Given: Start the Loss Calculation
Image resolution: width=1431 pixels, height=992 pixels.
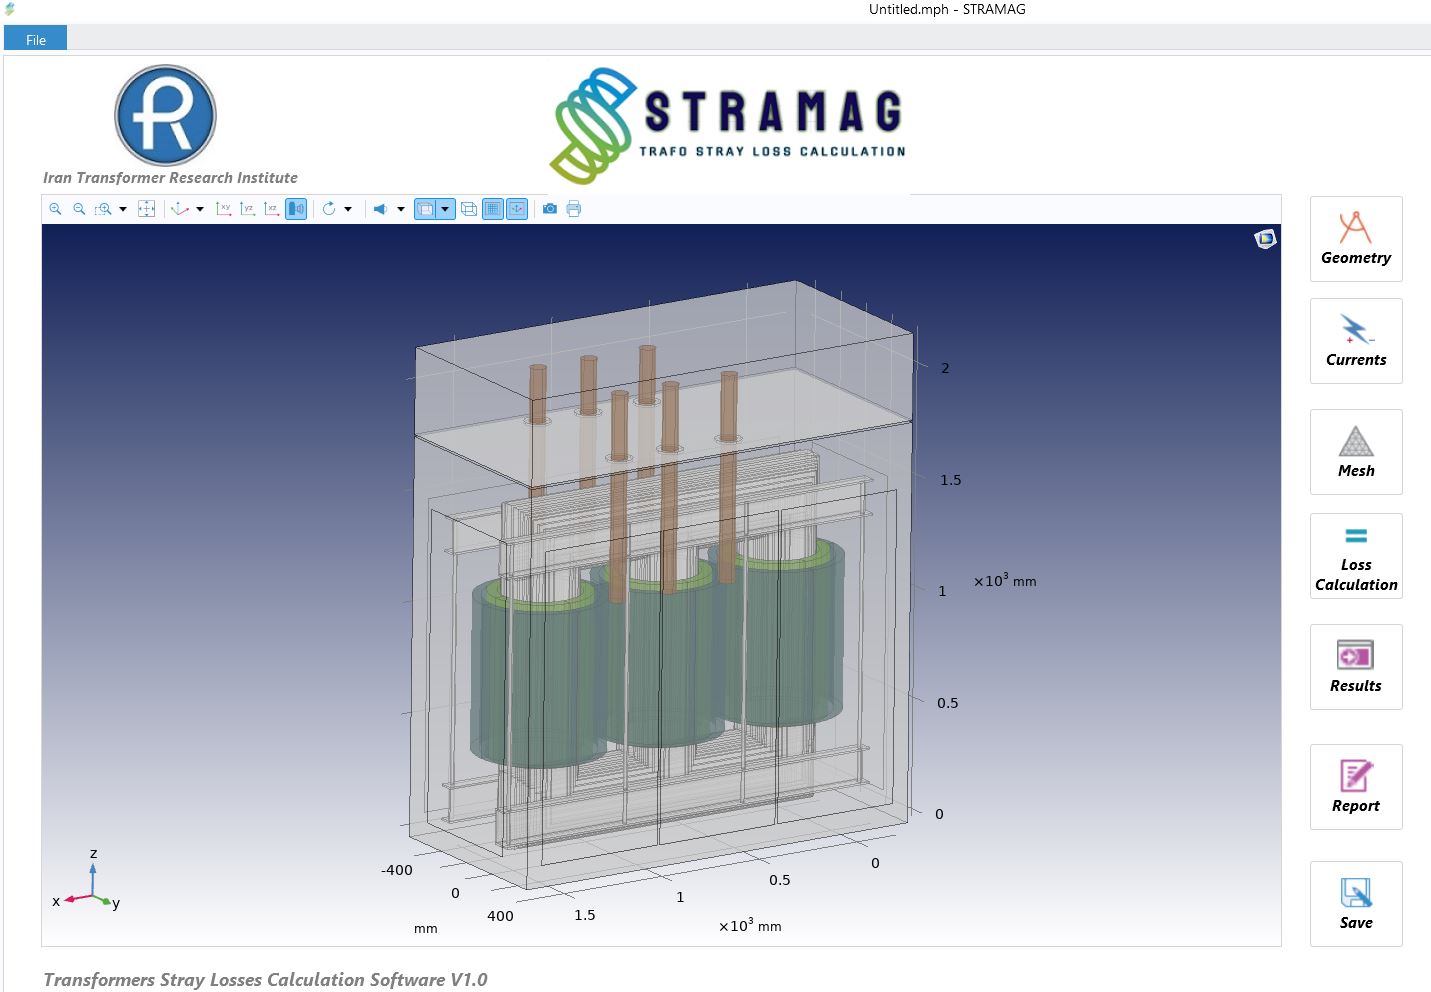Looking at the screenshot, I should [1355, 556].
